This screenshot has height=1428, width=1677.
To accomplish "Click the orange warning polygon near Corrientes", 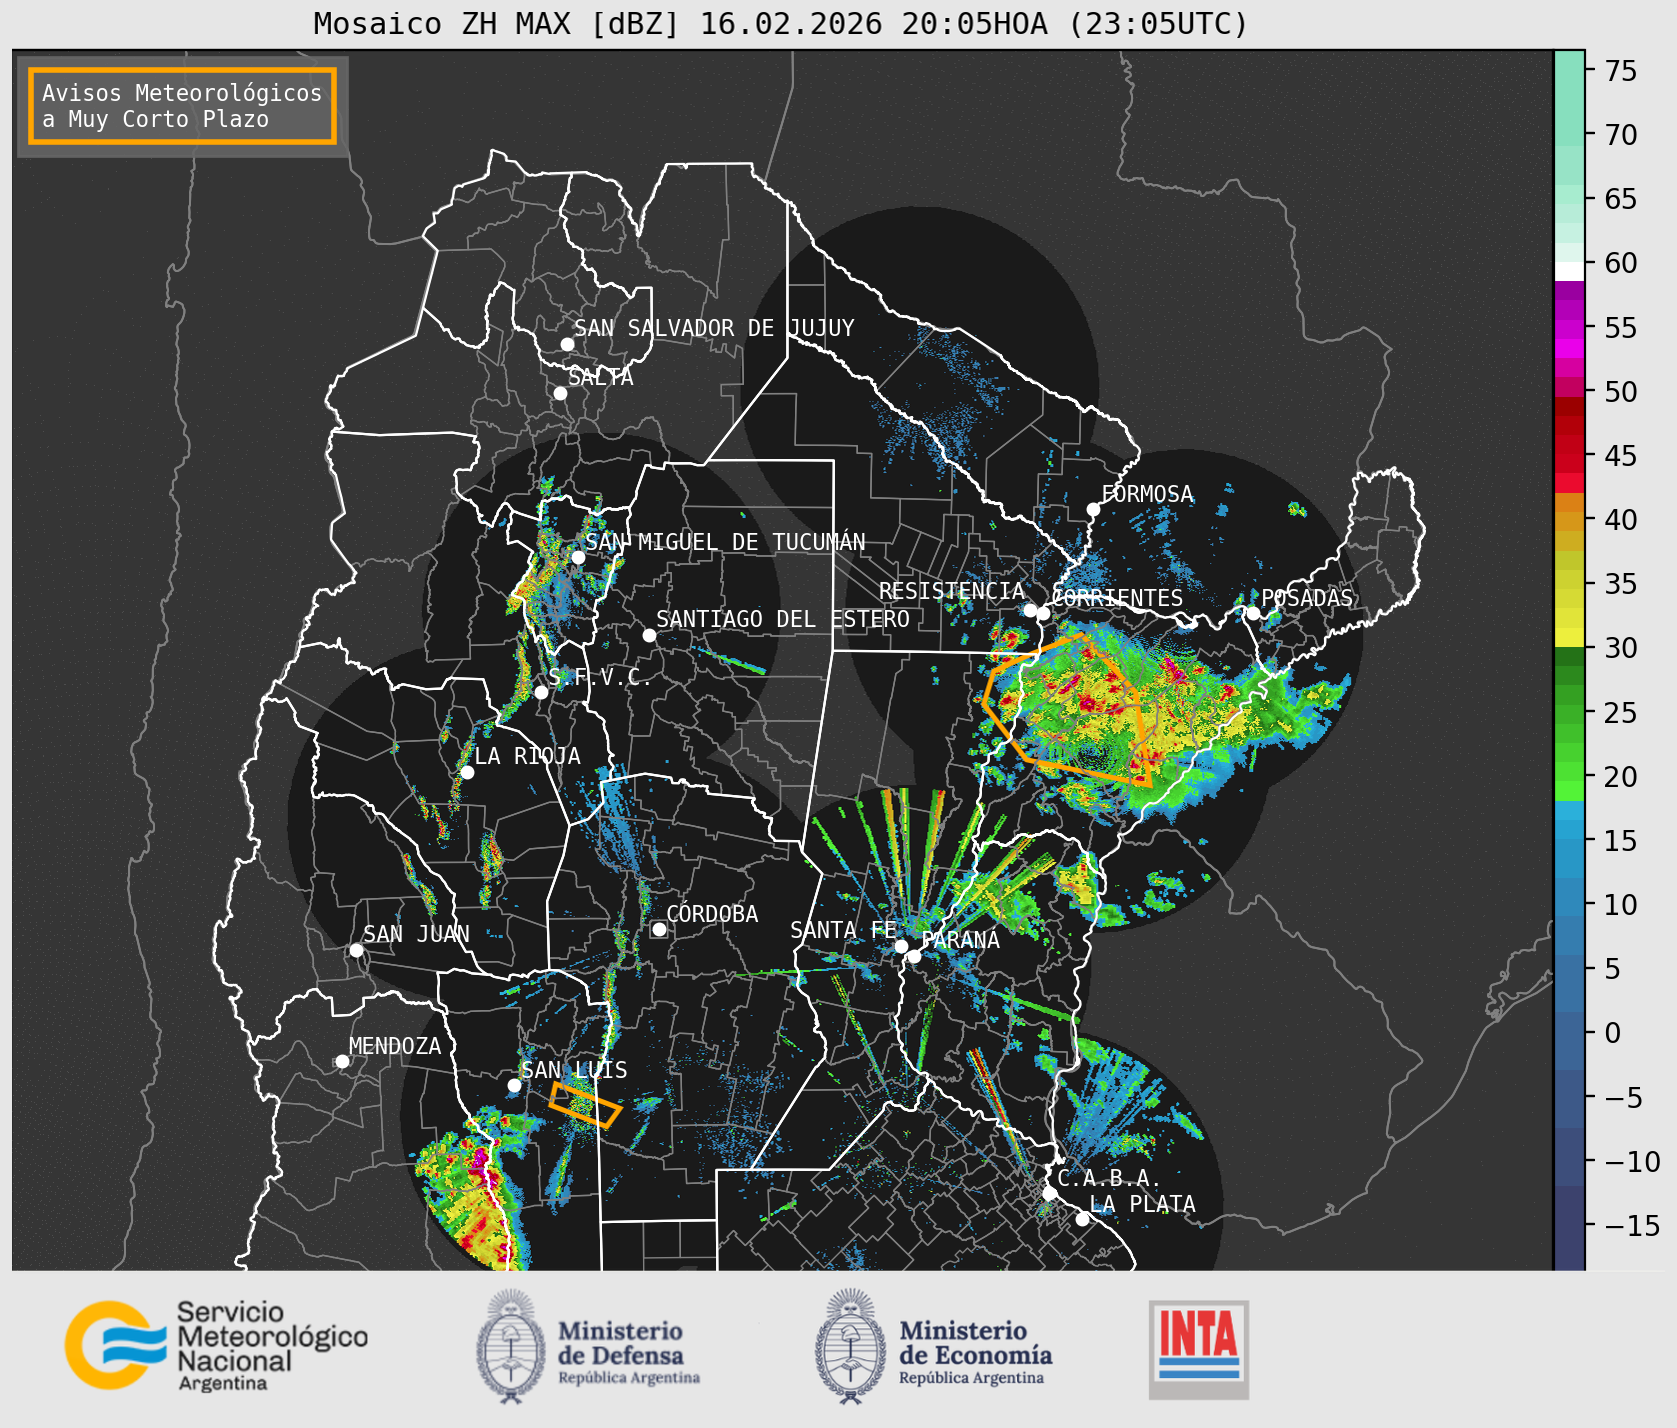I will click(1067, 708).
